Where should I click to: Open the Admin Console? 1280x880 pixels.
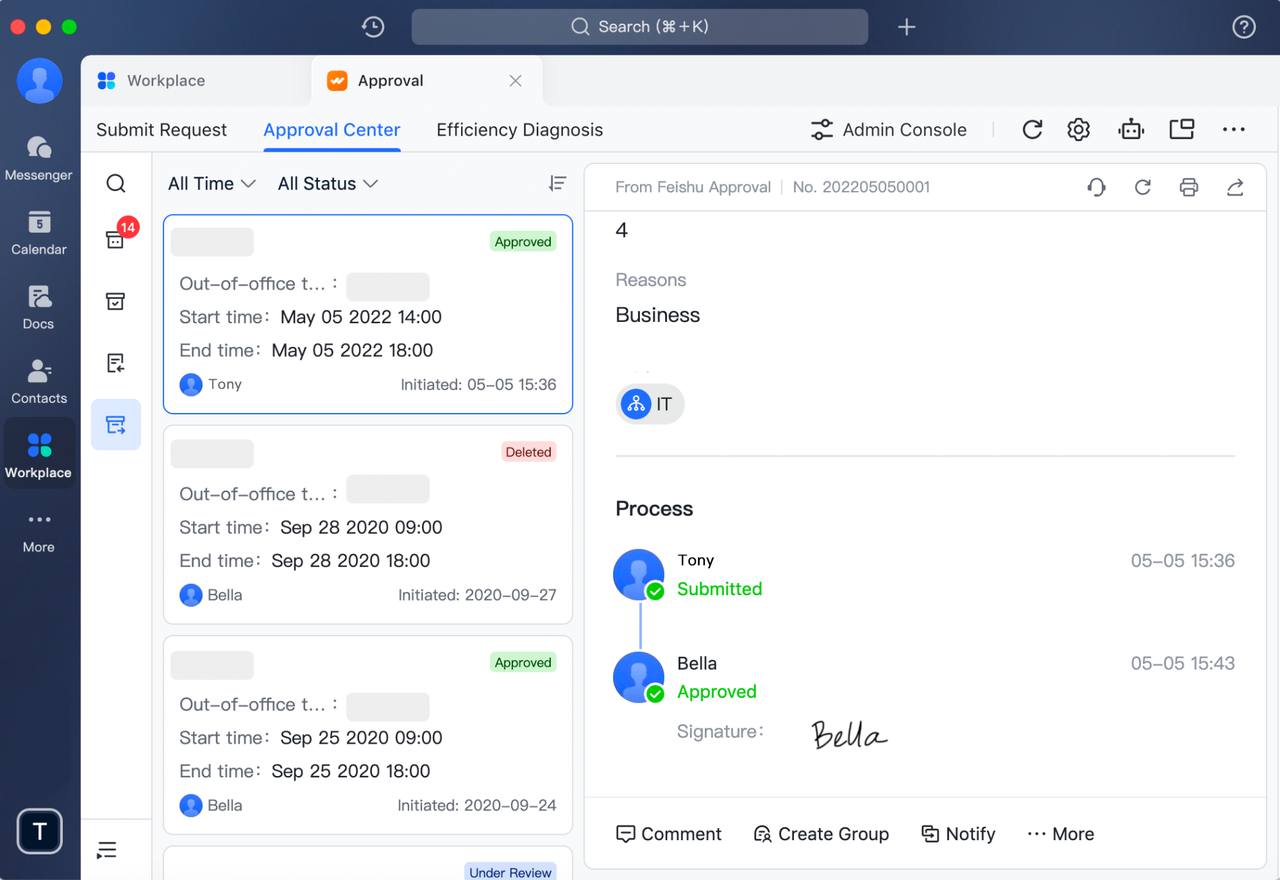pos(889,129)
